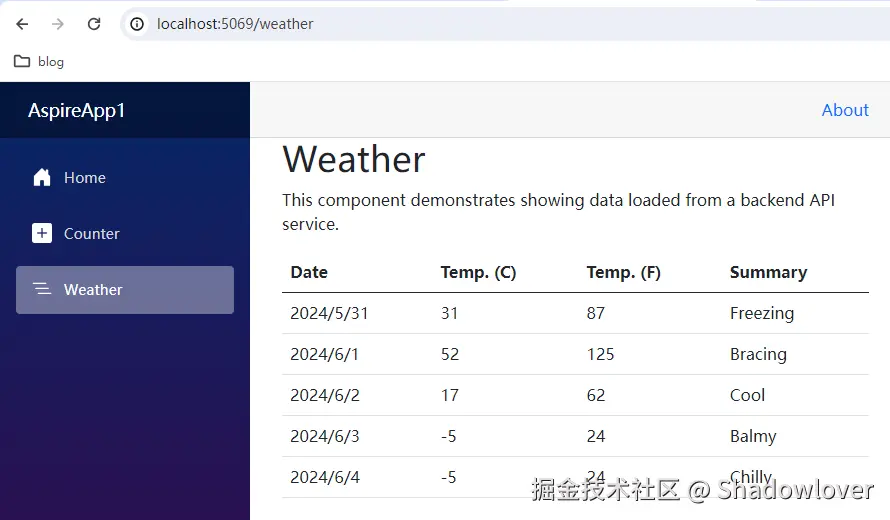Select the date cell 2024/6/1
890x520 pixels.
point(324,354)
